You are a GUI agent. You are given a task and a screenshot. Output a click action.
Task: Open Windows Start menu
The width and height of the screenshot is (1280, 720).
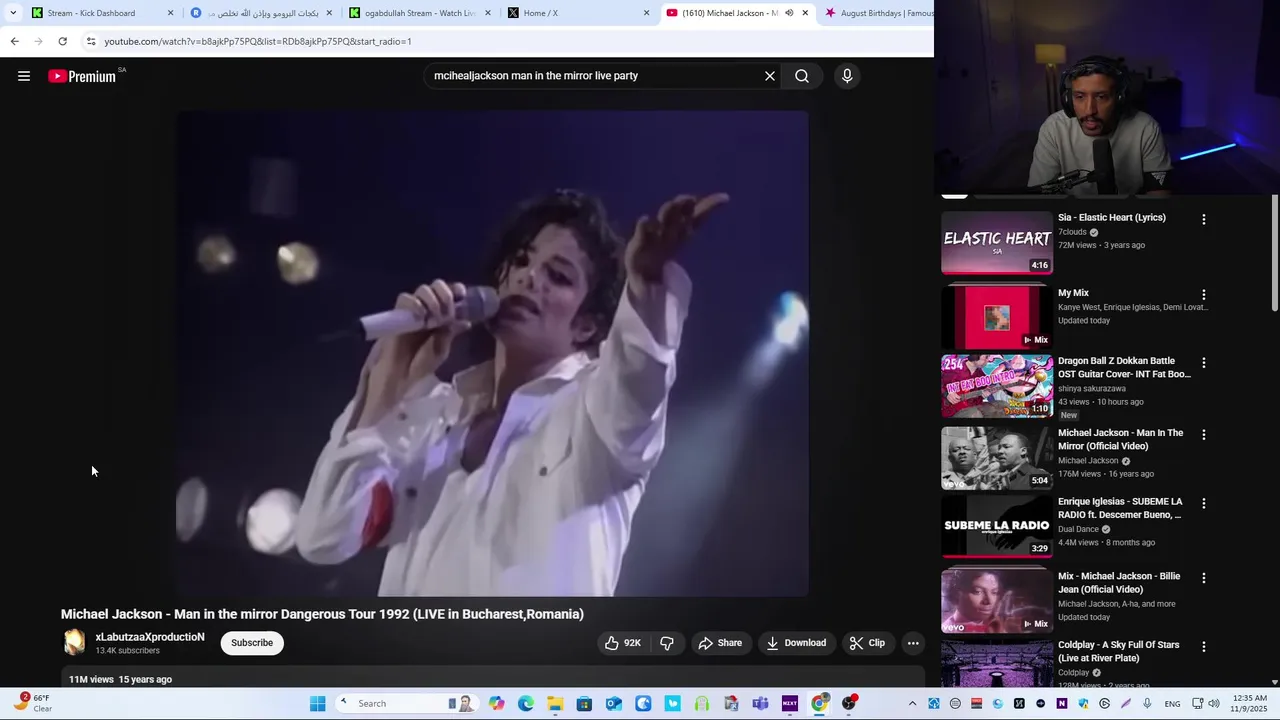pyautogui.click(x=318, y=704)
